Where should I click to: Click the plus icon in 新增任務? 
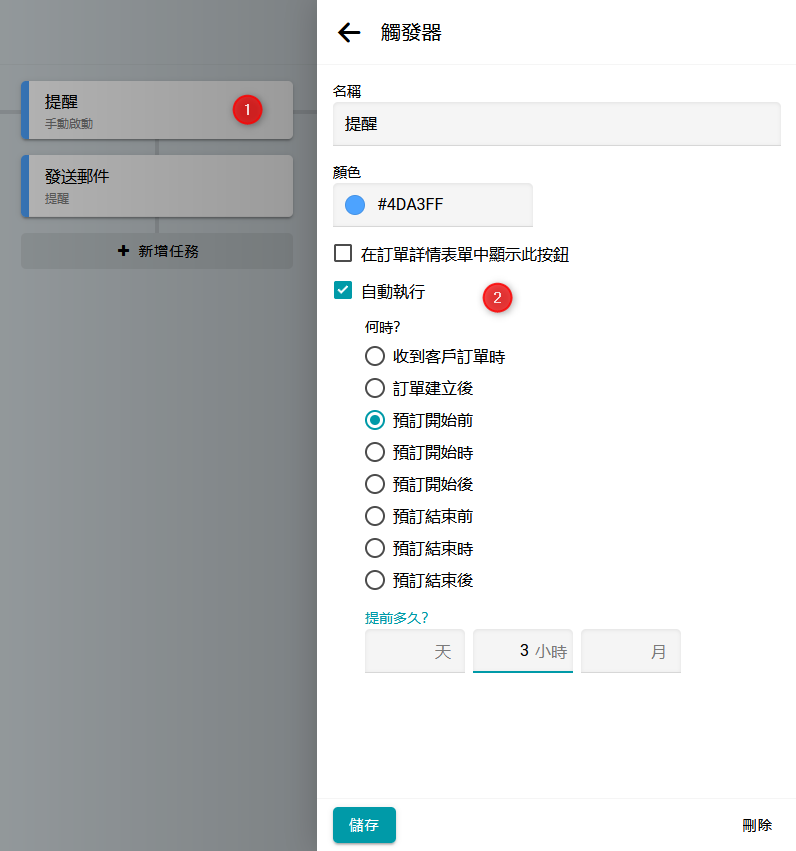pos(124,251)
